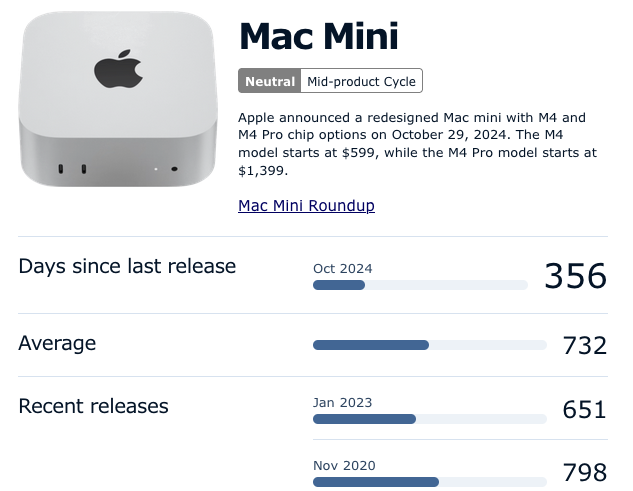Click the Jan 2023 release bar
This screenshot has height=491, width=633.
(429, 419)
